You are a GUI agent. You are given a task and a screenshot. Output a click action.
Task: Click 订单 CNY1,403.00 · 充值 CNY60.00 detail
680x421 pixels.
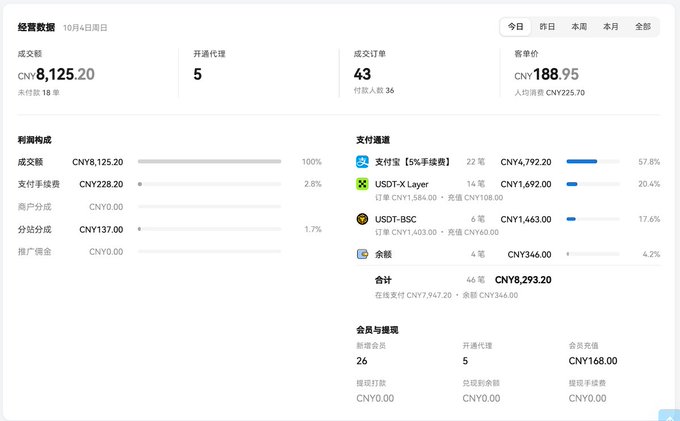tap(437, 232)
